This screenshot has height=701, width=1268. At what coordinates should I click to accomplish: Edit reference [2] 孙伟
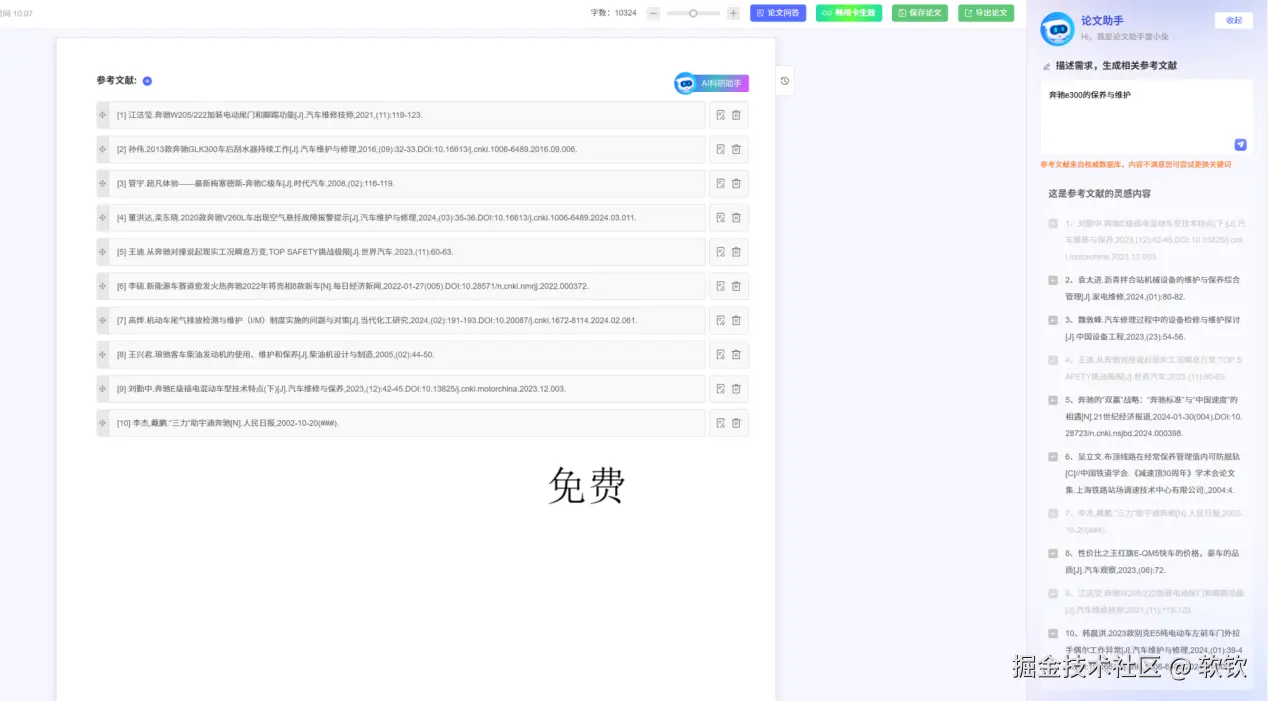(720, 149)
